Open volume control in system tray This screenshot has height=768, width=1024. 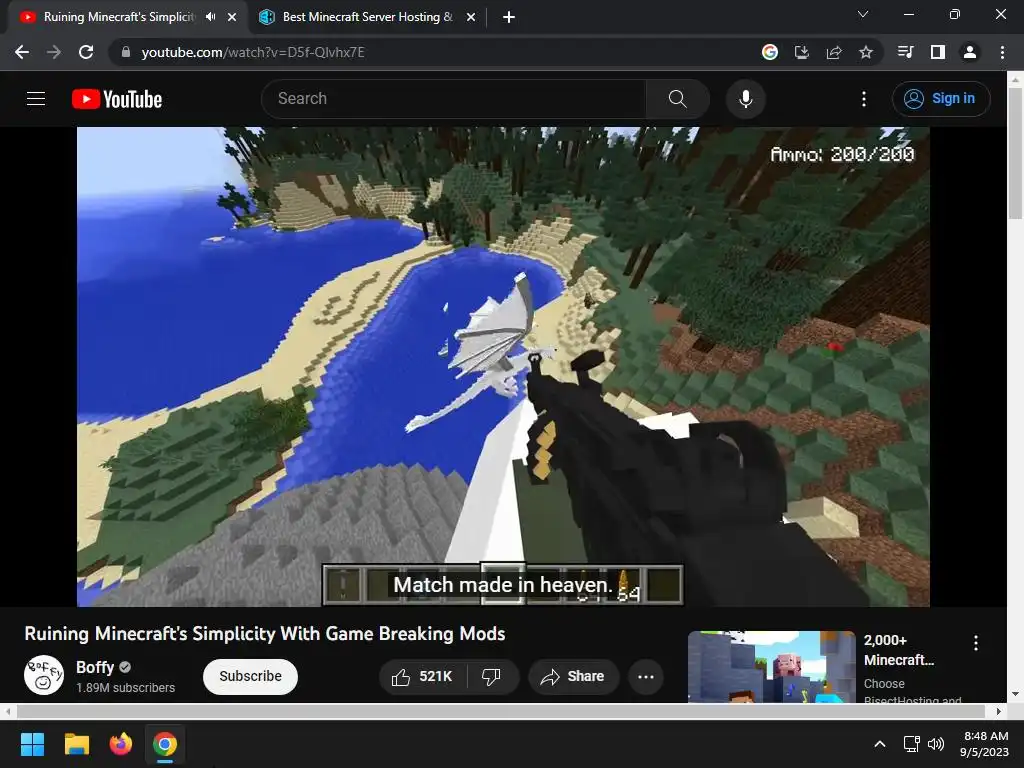936,744
